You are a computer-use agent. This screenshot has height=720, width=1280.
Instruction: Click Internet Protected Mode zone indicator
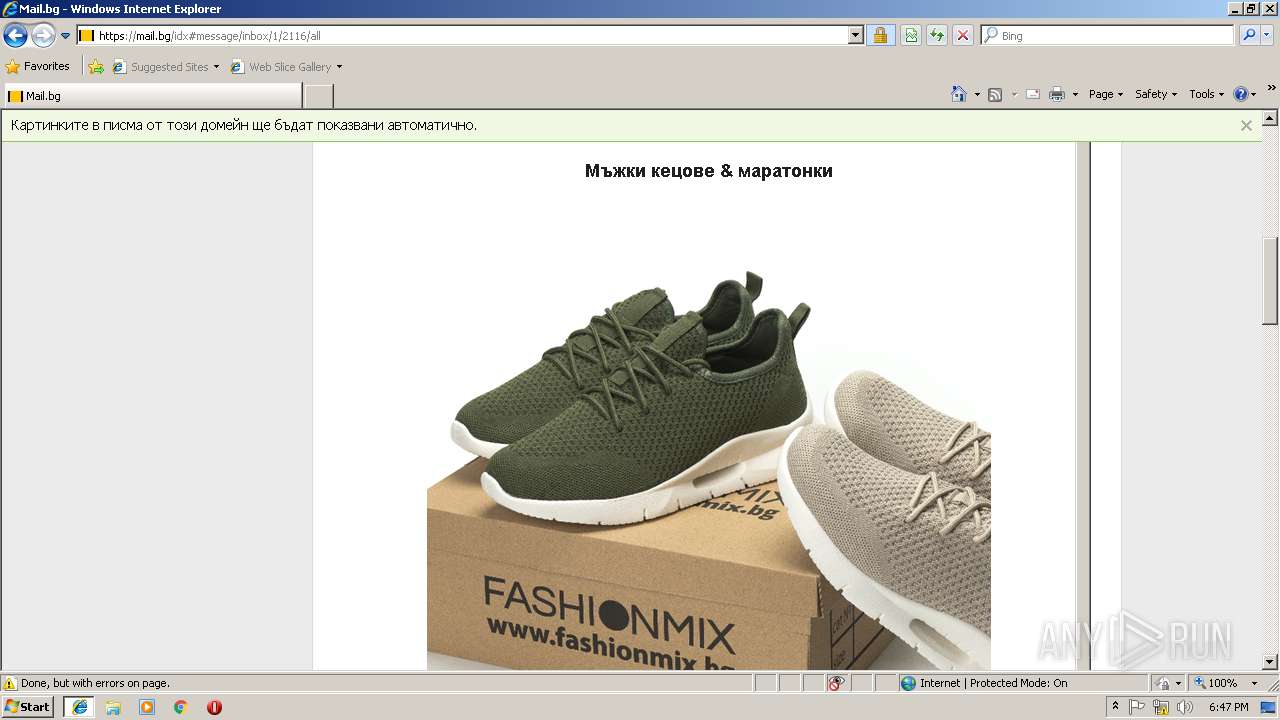[x=983, y=683]
